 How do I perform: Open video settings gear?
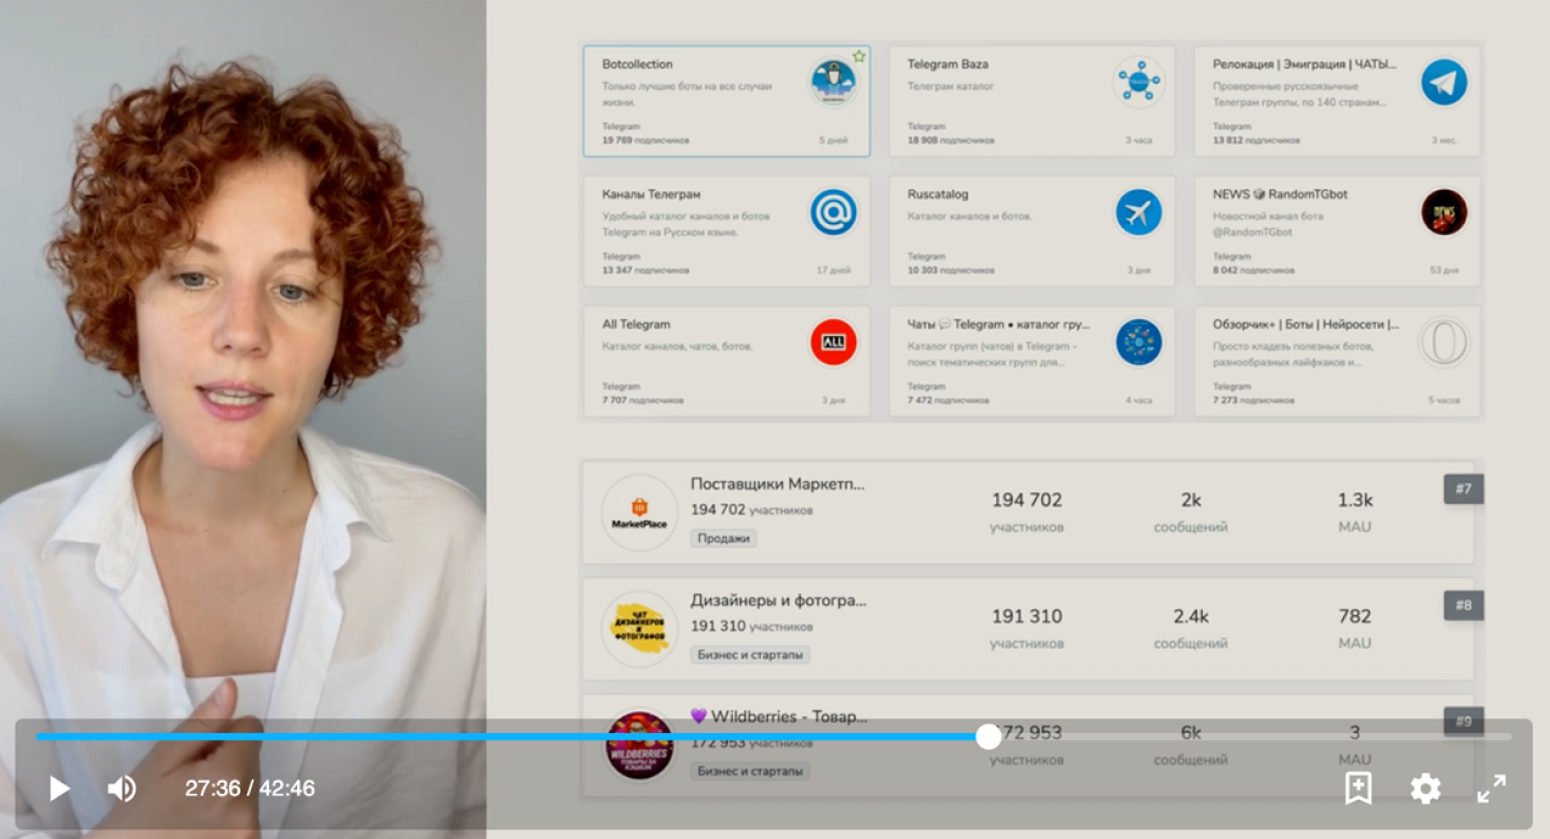[1425, 788]
